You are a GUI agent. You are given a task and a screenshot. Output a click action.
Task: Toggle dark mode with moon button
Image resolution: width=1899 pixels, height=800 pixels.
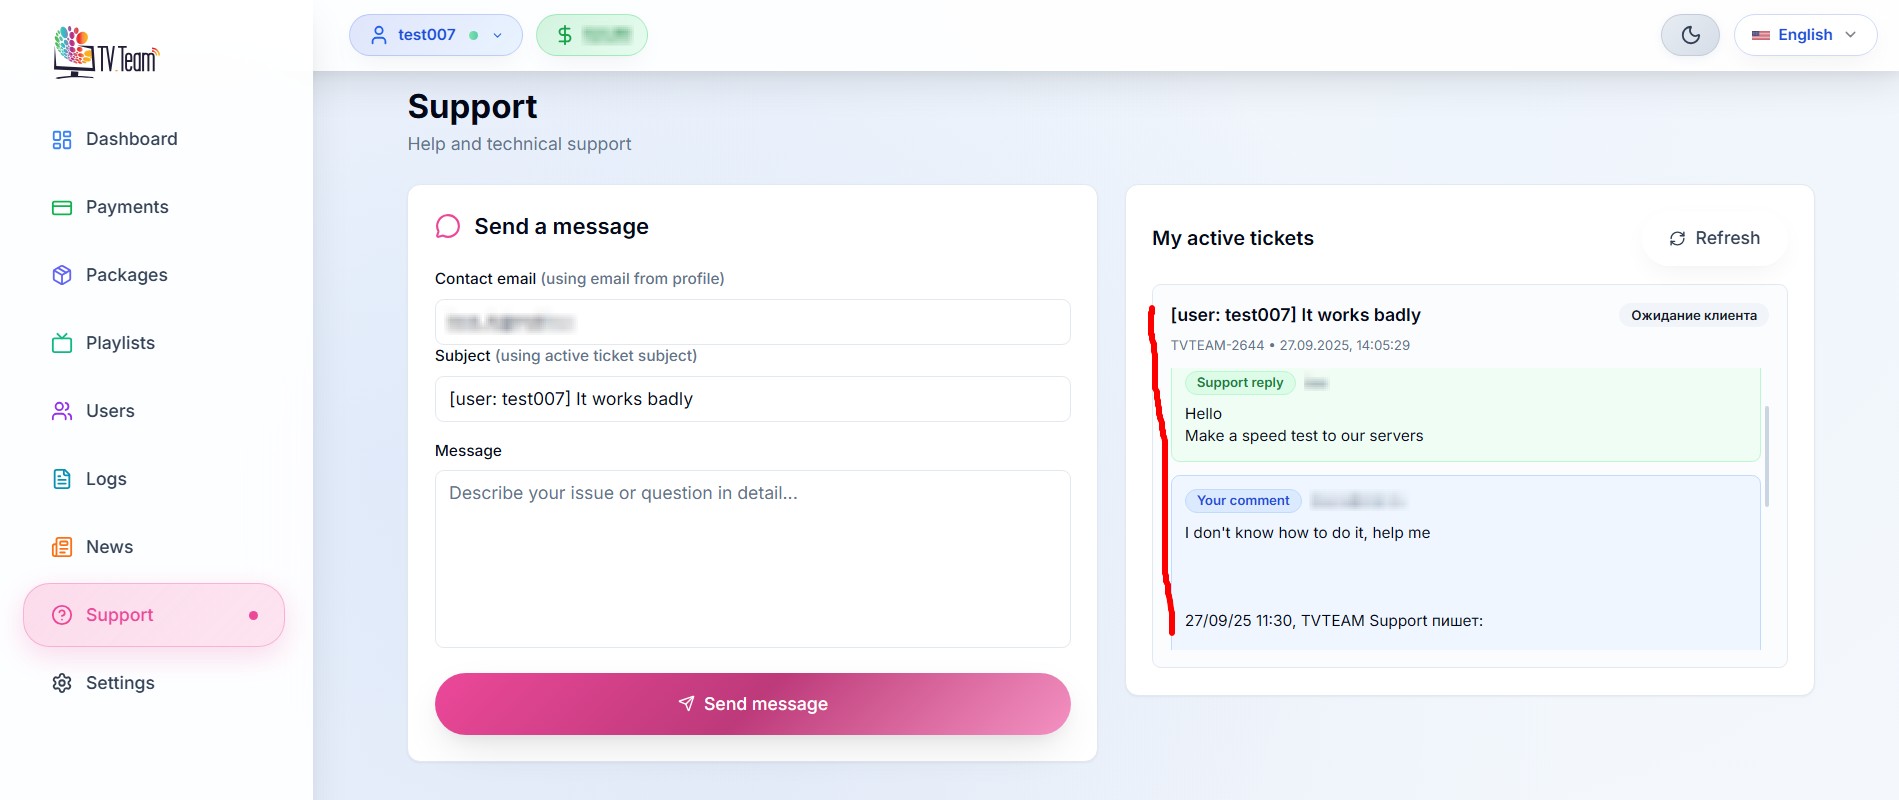coord(1690,35)
